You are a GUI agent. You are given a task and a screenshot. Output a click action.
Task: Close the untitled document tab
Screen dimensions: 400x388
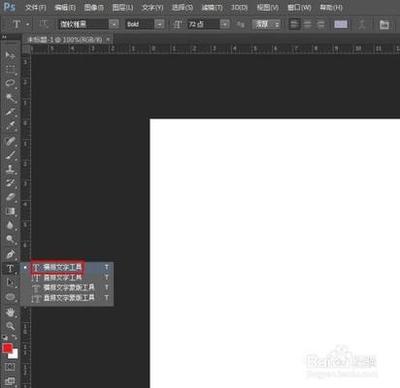pos(108,40)
